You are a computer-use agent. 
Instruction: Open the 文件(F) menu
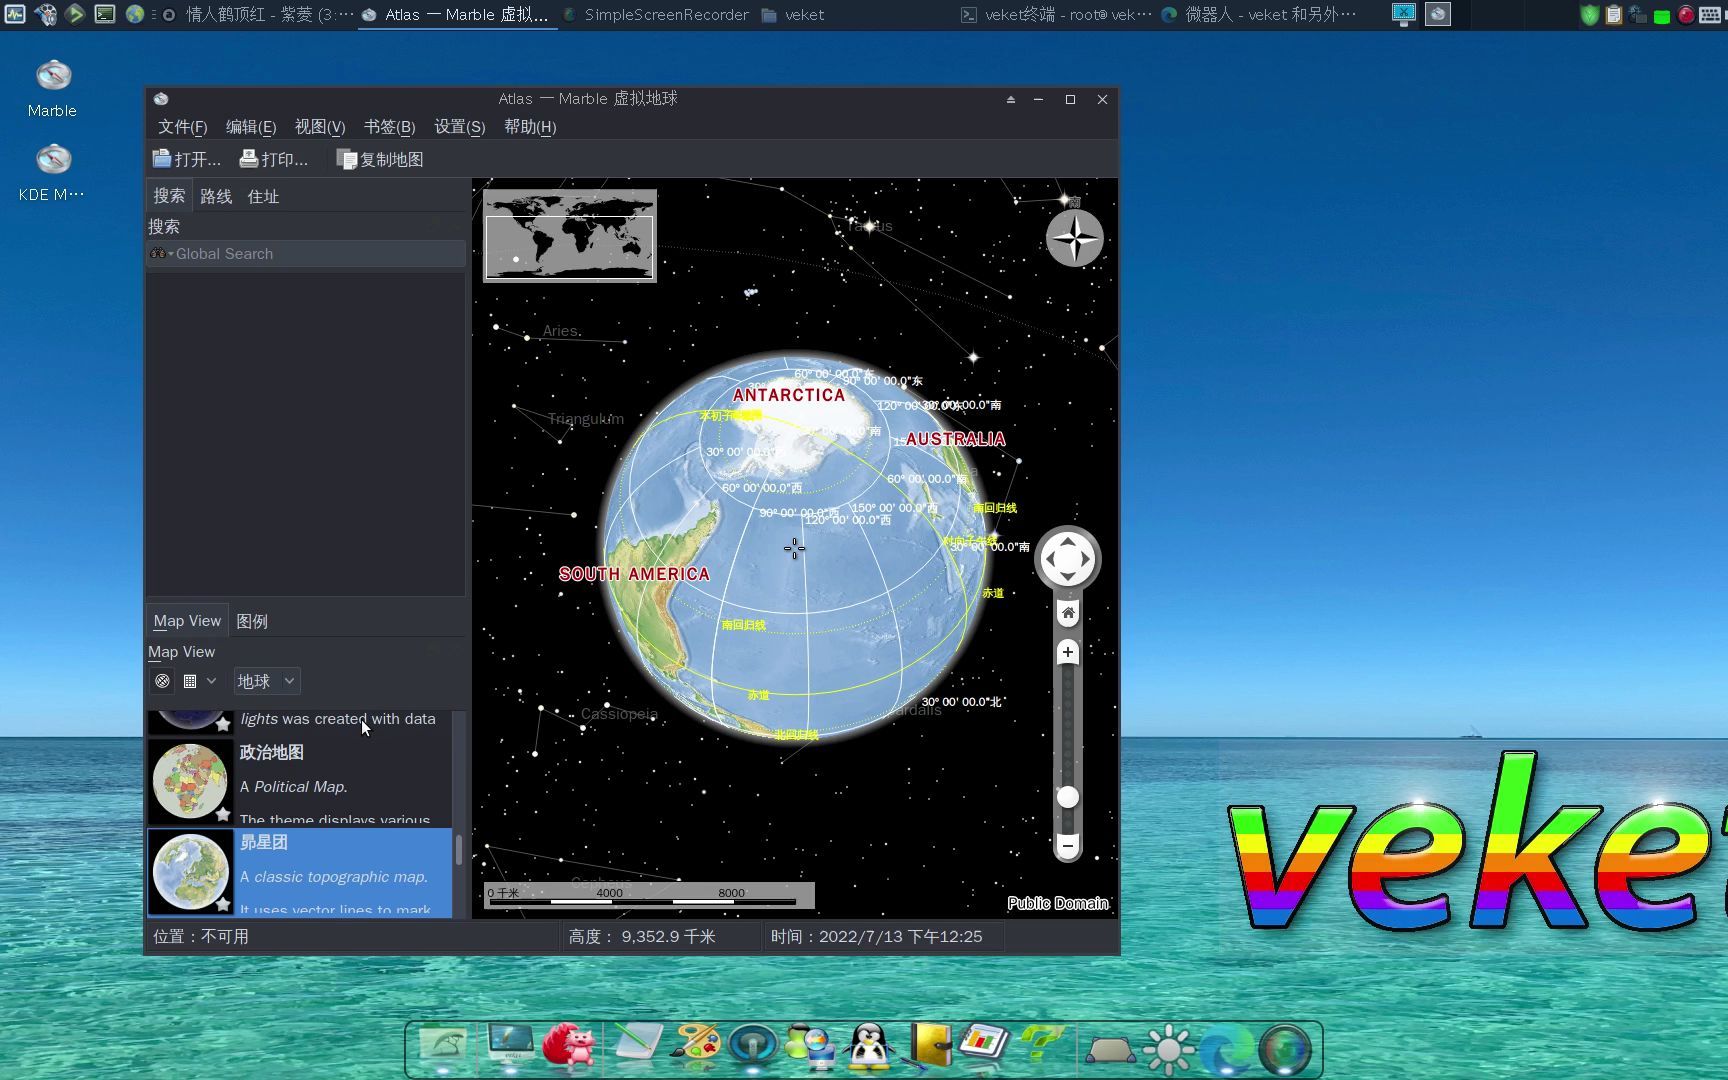click(182, 127)
